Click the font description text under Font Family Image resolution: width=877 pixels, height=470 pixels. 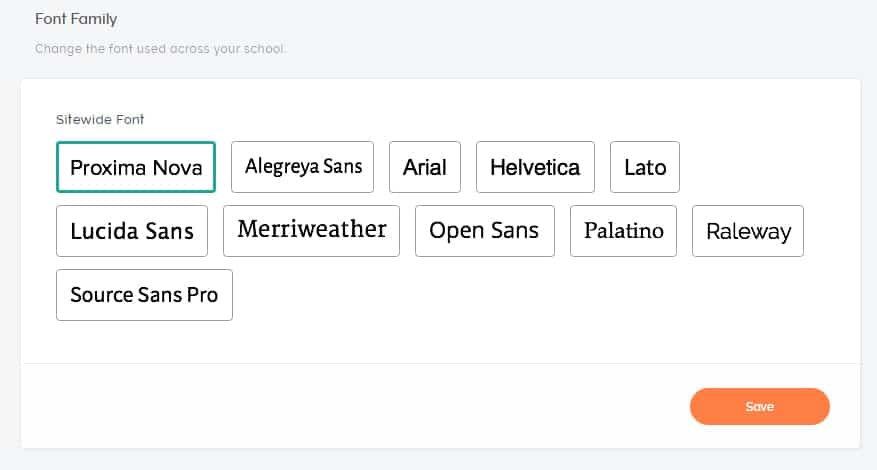coord(160,48)
